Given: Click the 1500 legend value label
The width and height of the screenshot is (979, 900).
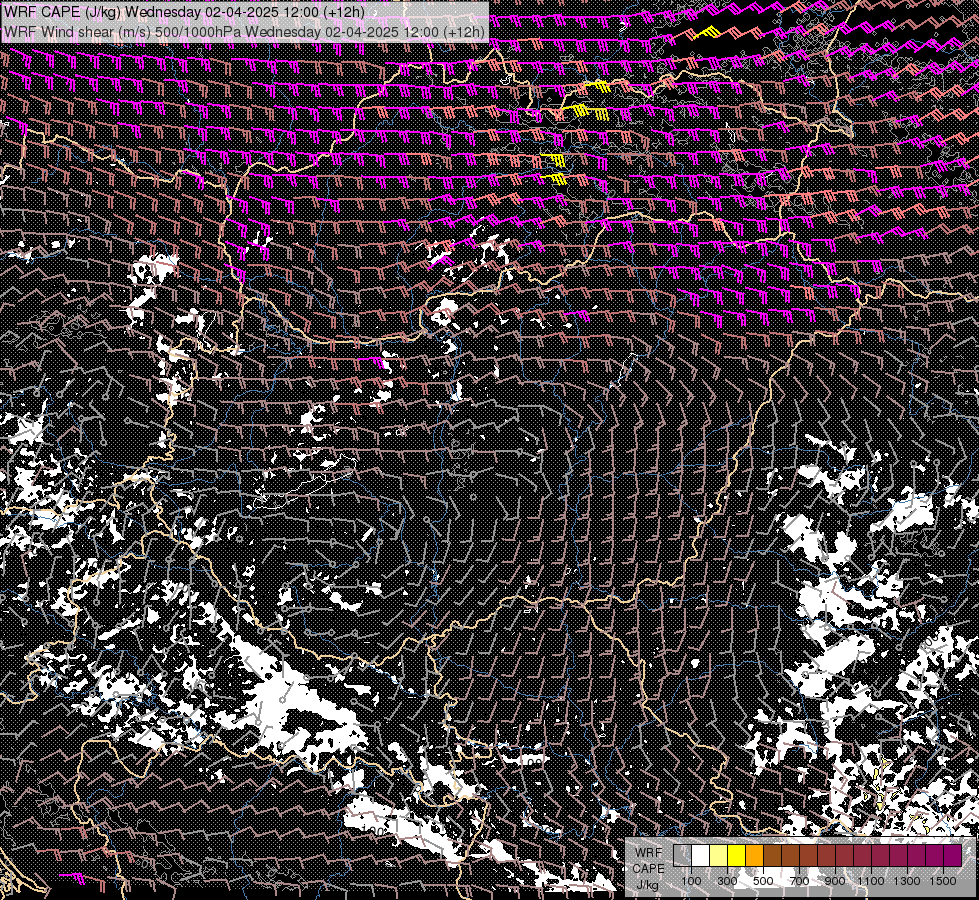Looking at the screenshot, I should [x=943, y=881].
